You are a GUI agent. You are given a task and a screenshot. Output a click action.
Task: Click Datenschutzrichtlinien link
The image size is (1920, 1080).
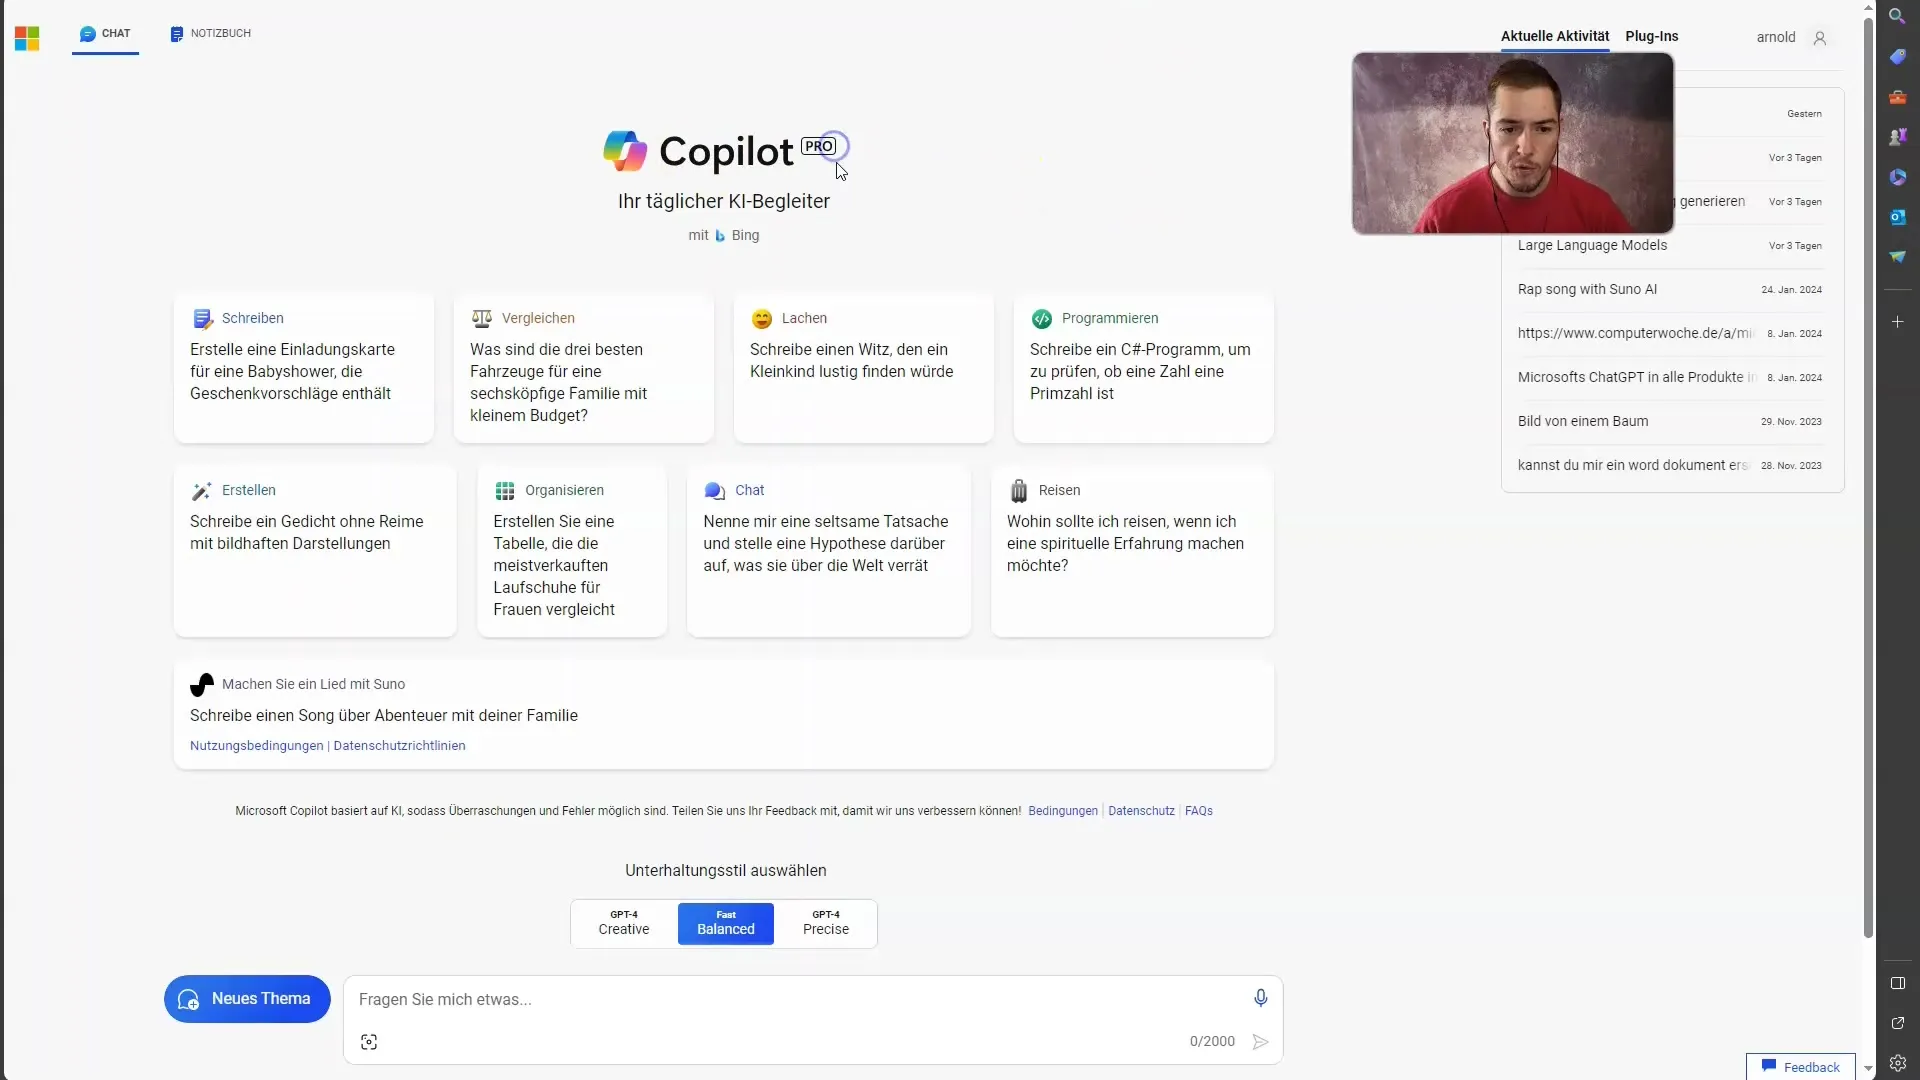point(400,745)
